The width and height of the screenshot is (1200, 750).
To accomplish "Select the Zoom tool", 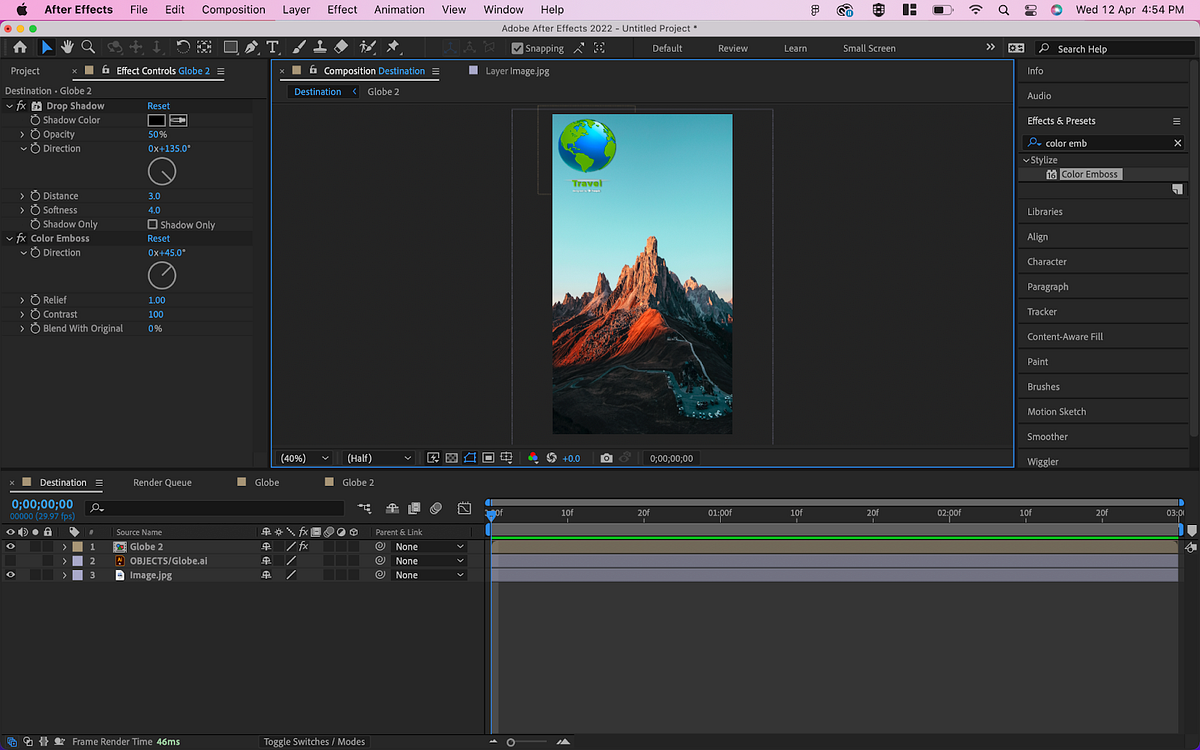I will [88, 47].
